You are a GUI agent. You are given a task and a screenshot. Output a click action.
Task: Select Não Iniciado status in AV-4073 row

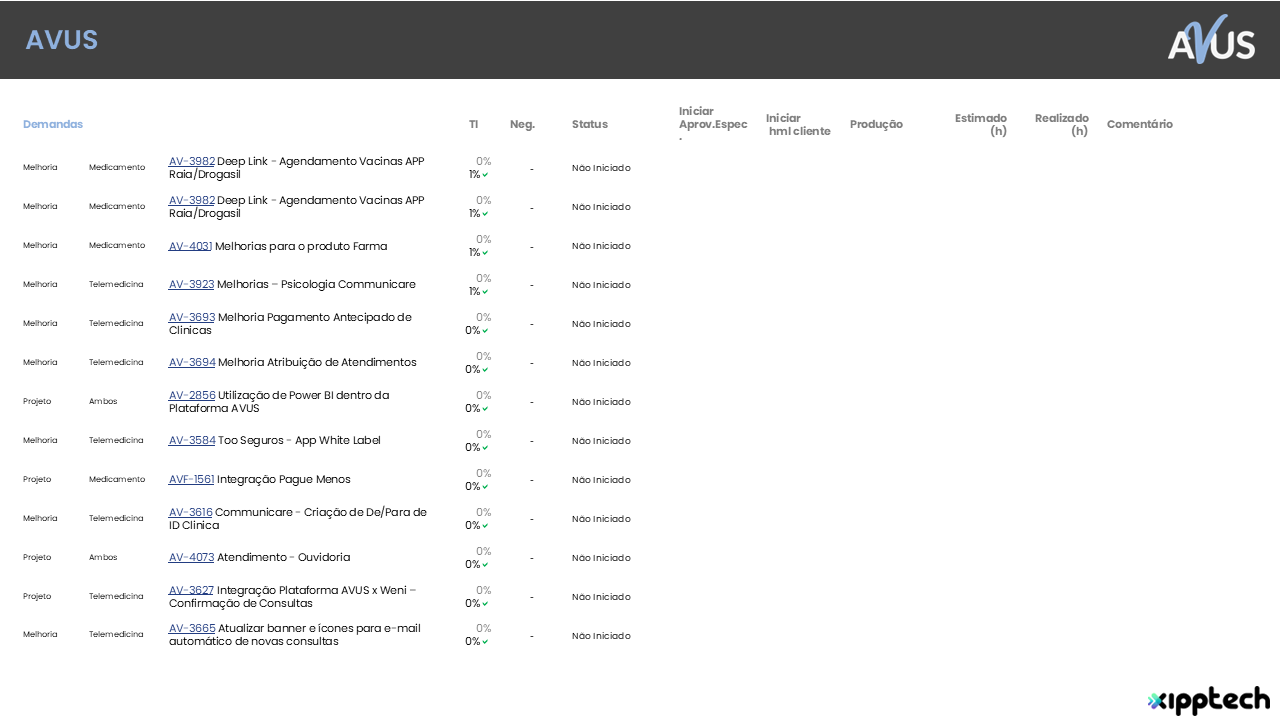[601, 558]
